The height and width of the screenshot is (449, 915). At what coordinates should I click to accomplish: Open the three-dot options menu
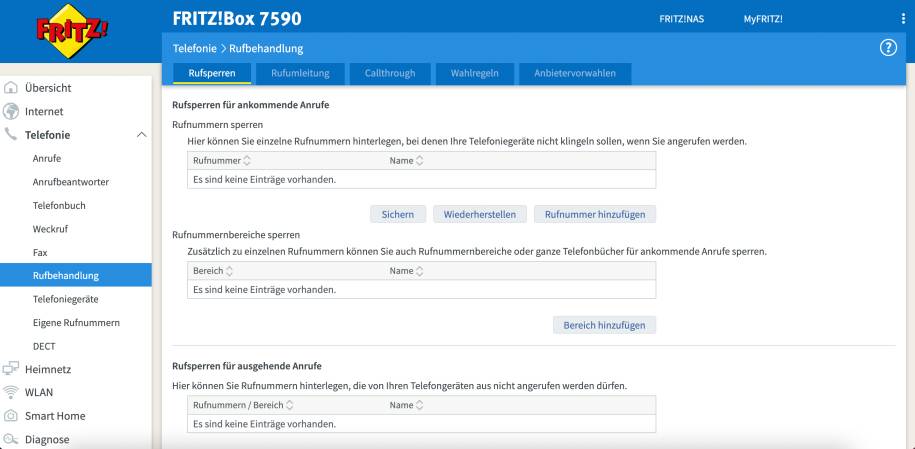pos(903,19)
